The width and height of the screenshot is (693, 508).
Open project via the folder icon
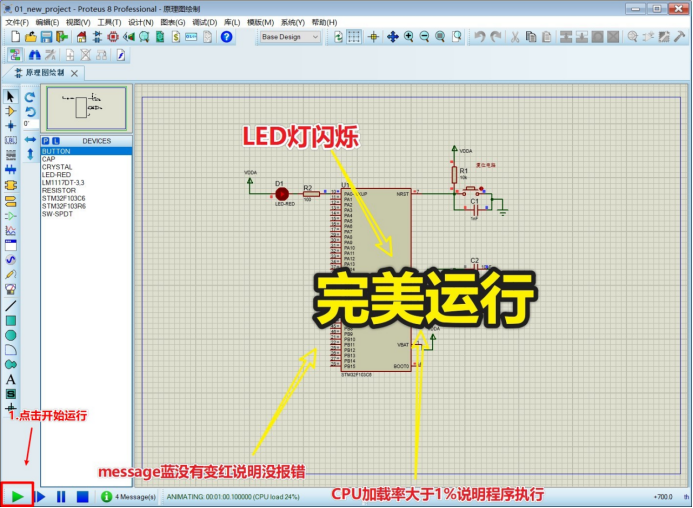coord(30,37)
